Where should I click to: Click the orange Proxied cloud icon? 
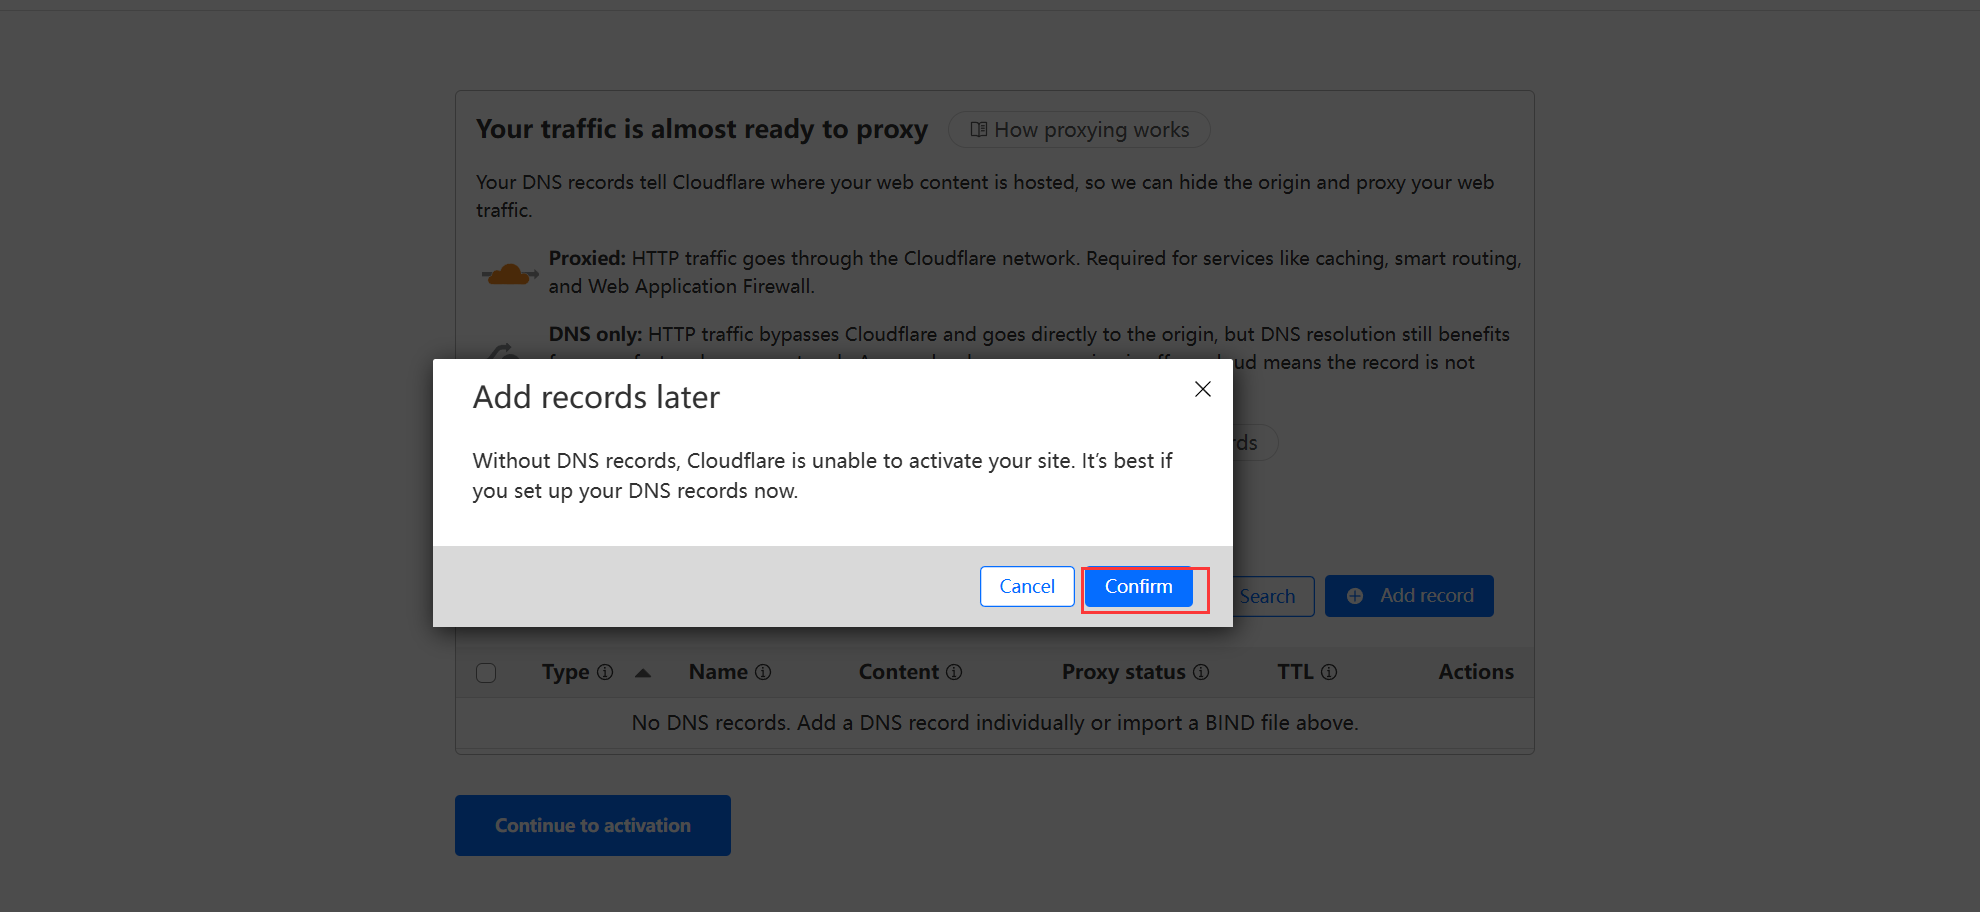coord(510,273)
